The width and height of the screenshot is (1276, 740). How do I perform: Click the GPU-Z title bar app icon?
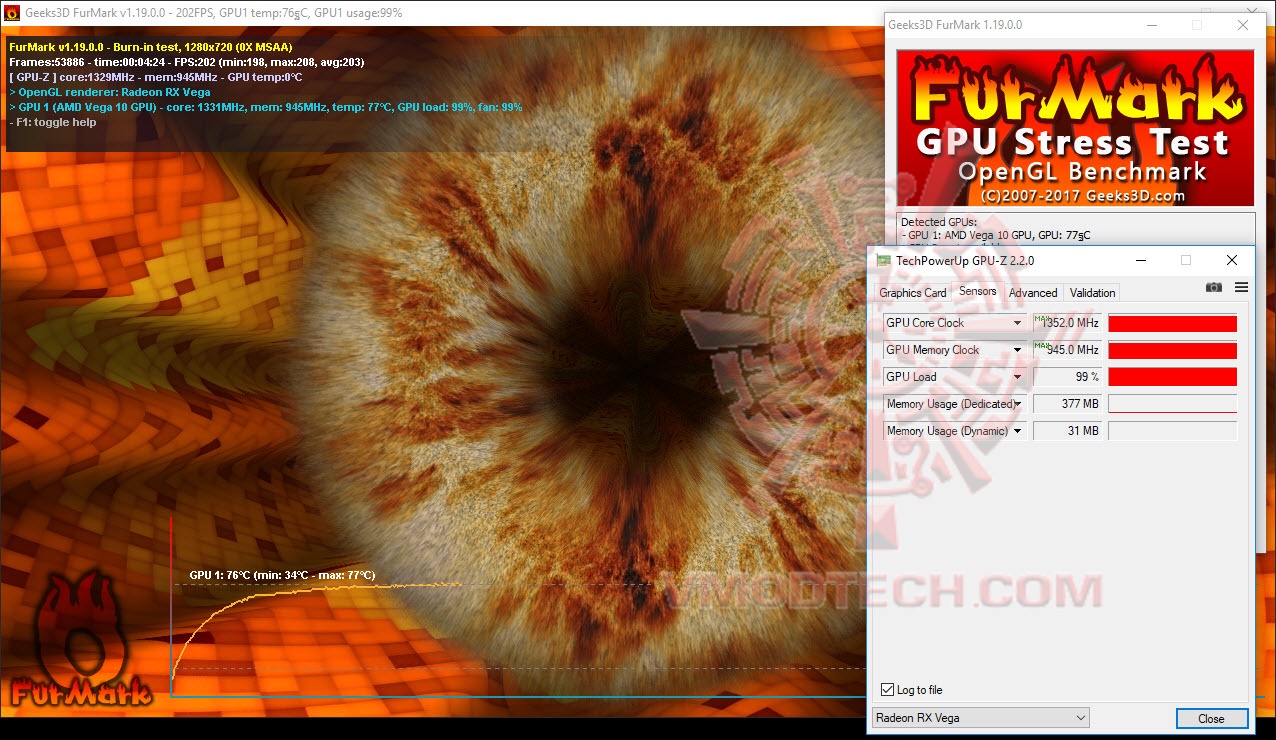point(884,260)
